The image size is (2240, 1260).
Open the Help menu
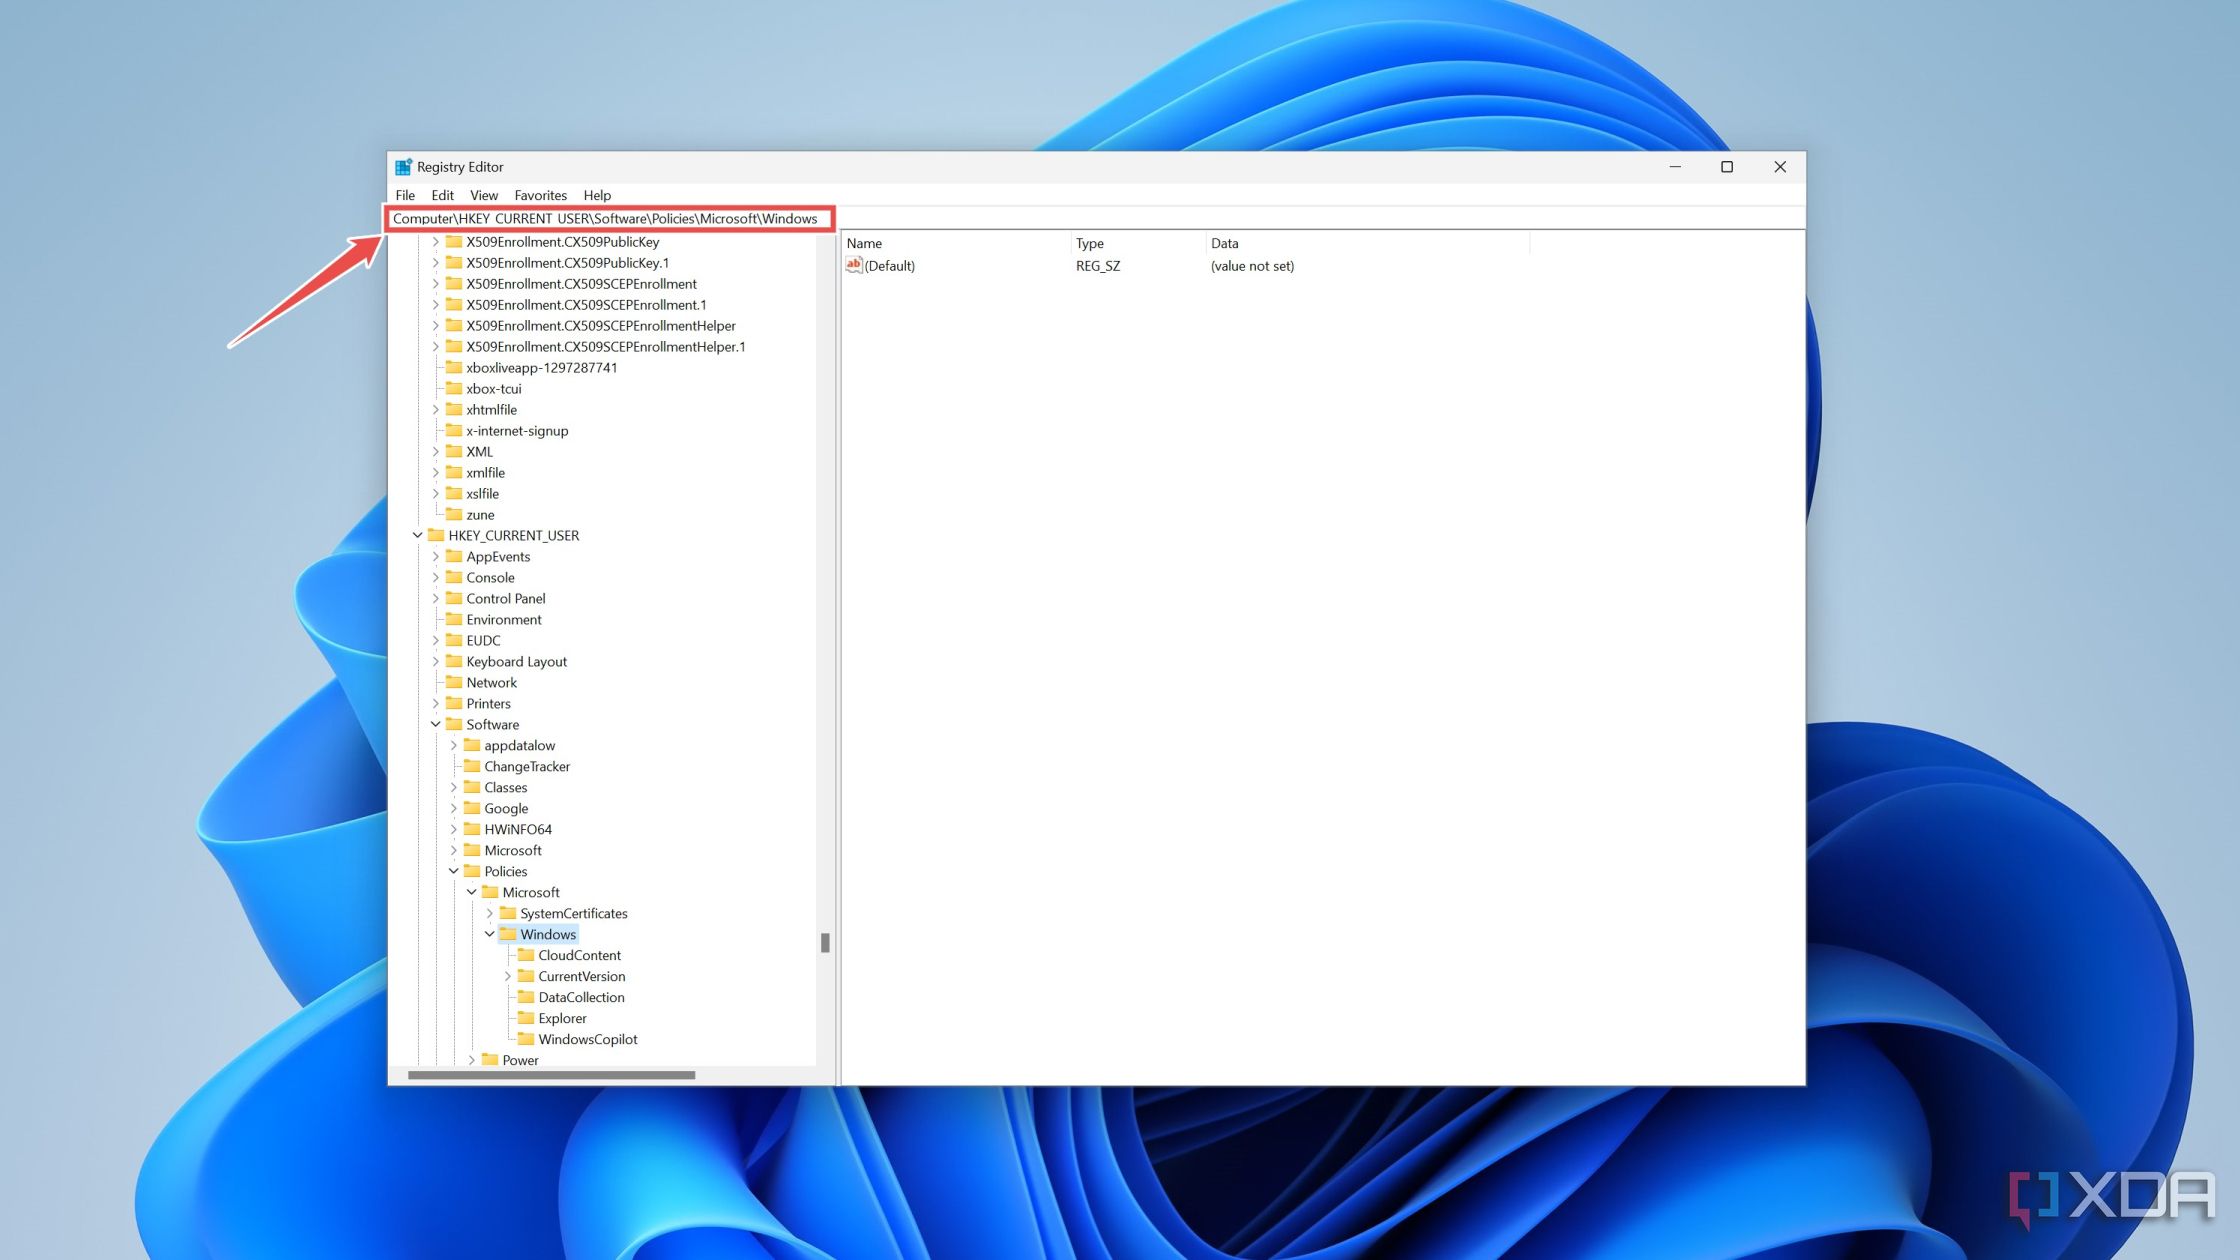pos(597,194)
